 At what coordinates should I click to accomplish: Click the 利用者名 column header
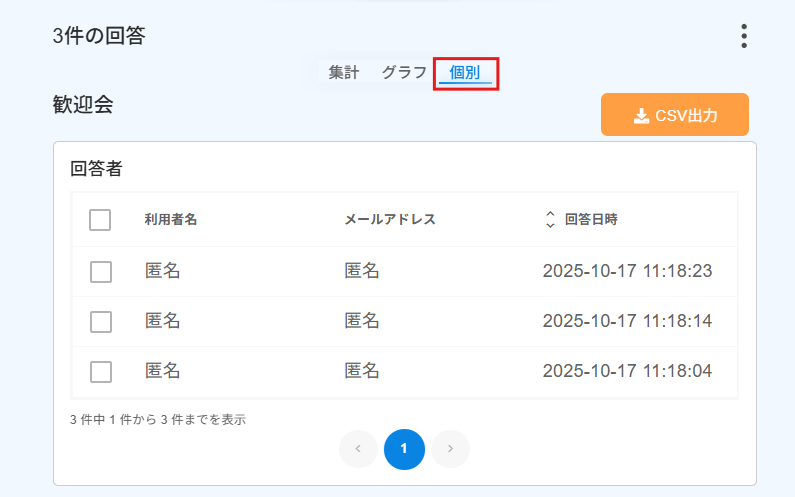point(170,220)
